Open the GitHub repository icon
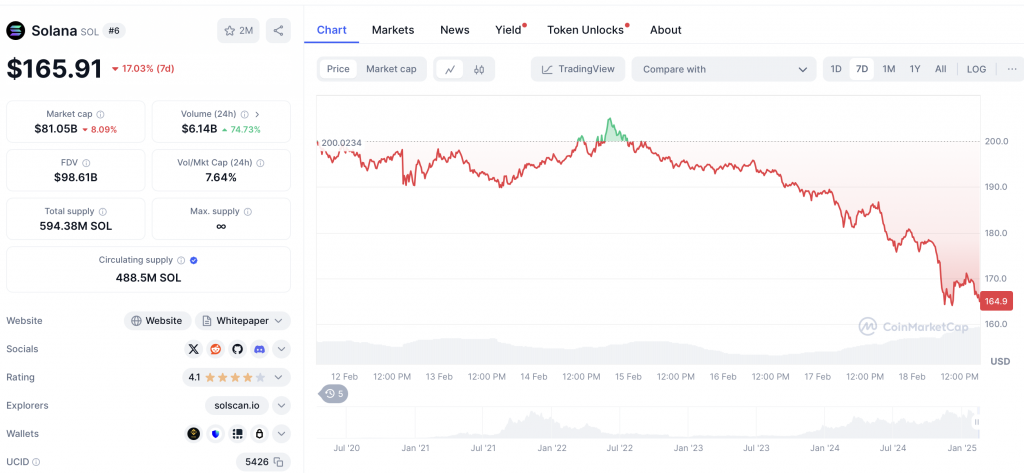1024x473 pixels. click(237, 349)
